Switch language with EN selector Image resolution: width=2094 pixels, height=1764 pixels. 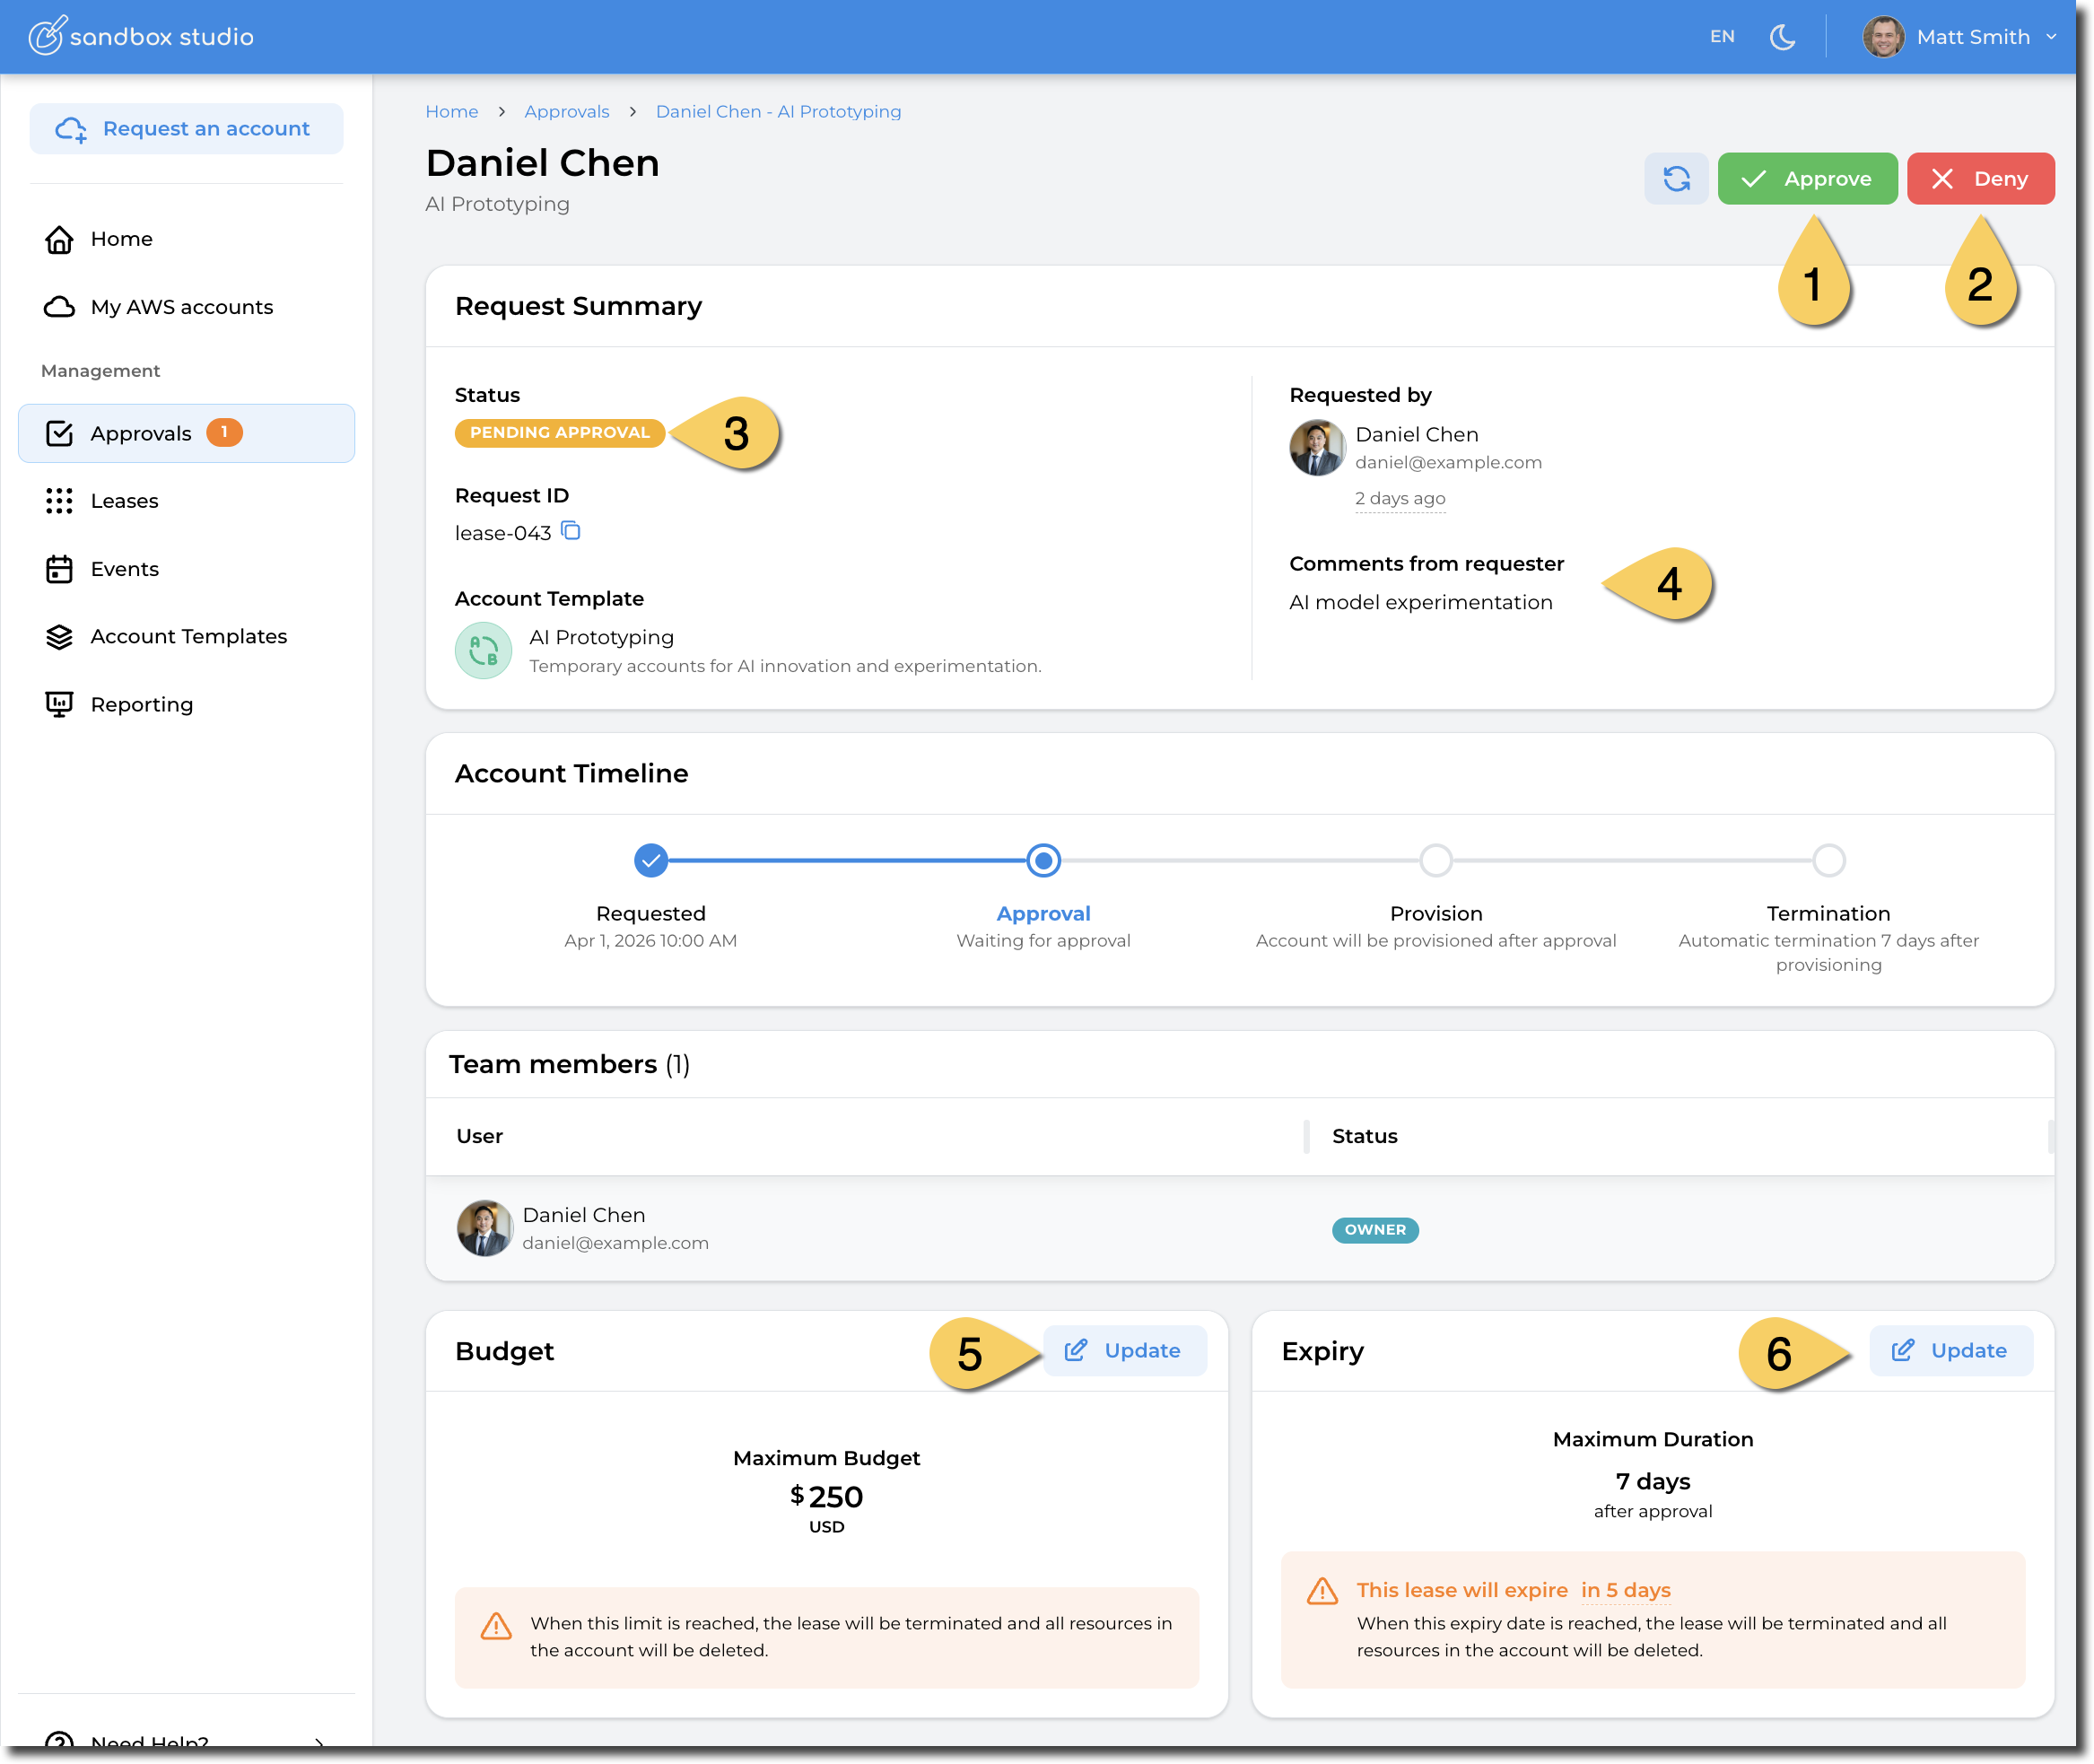(1722, 37)
